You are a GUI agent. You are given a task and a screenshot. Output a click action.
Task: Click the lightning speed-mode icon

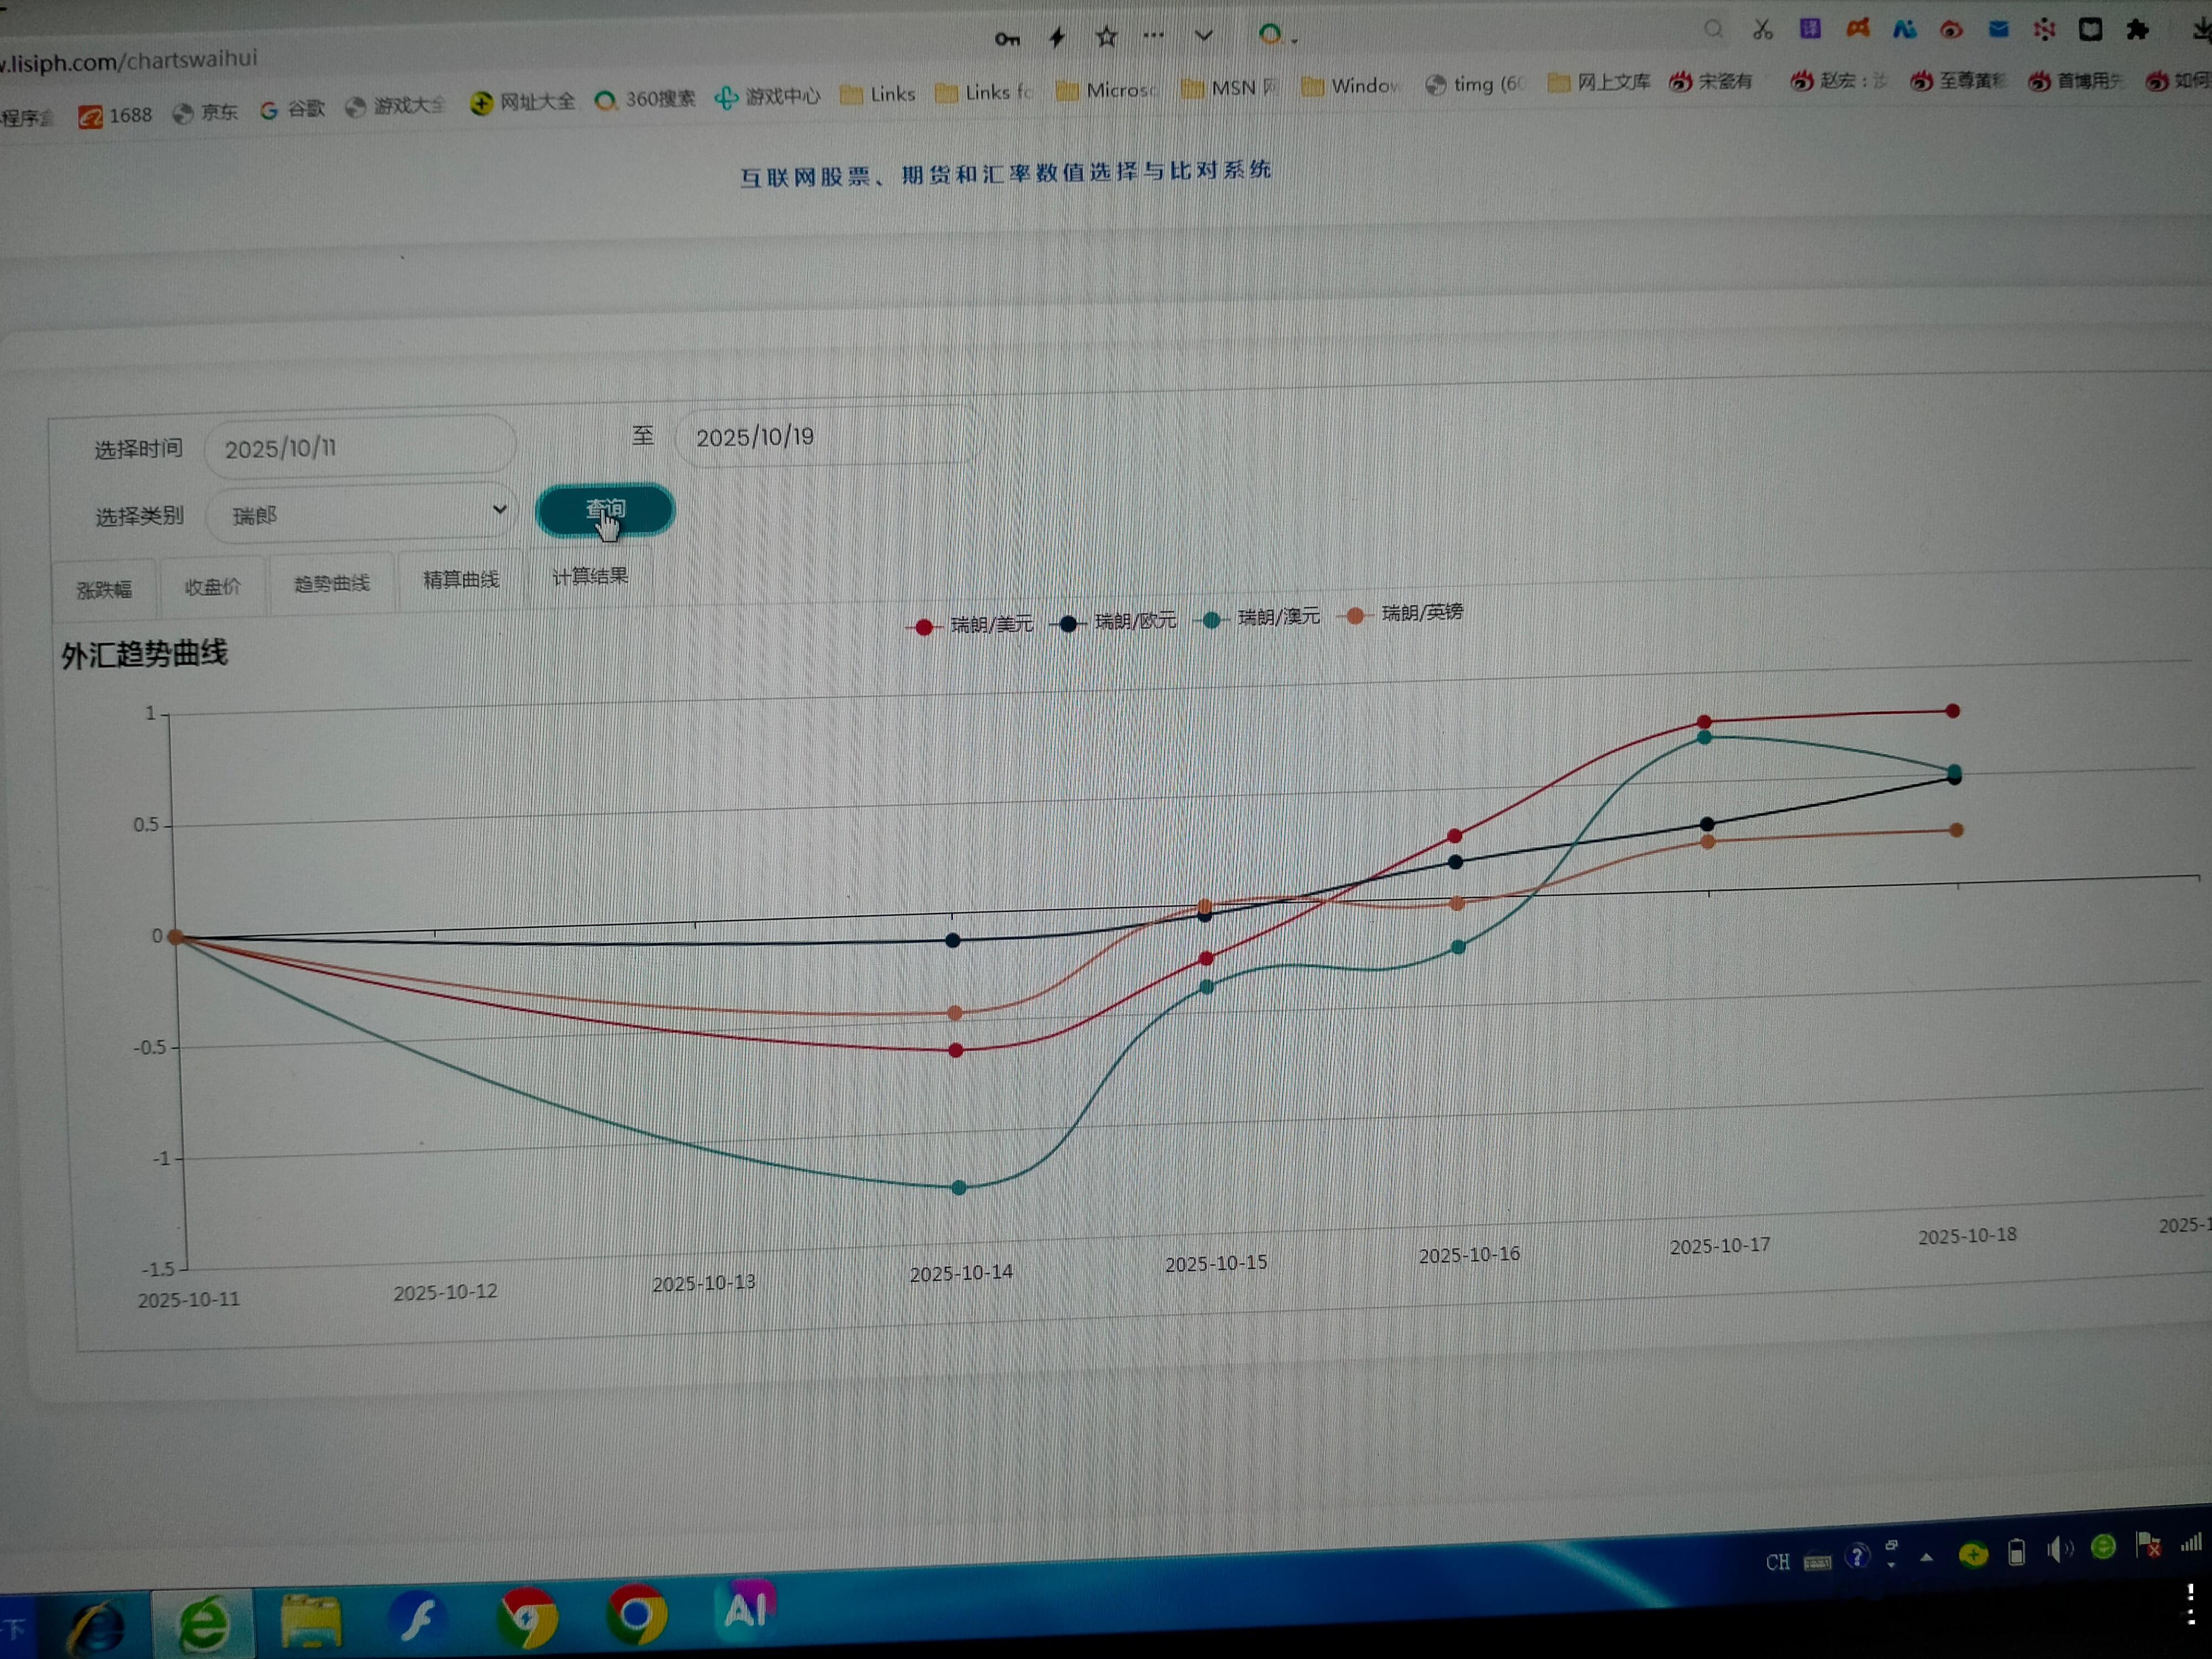coord(1057,38)
